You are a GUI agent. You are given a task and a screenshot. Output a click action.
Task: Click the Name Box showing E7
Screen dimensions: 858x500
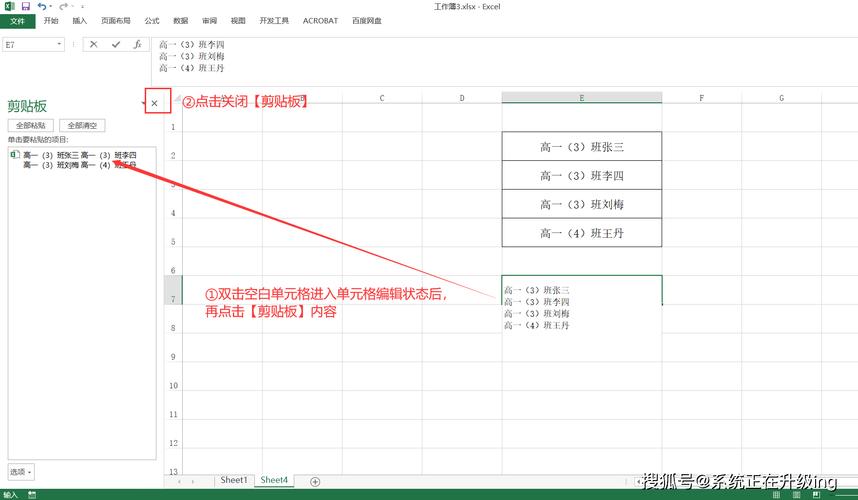point(28,45)
